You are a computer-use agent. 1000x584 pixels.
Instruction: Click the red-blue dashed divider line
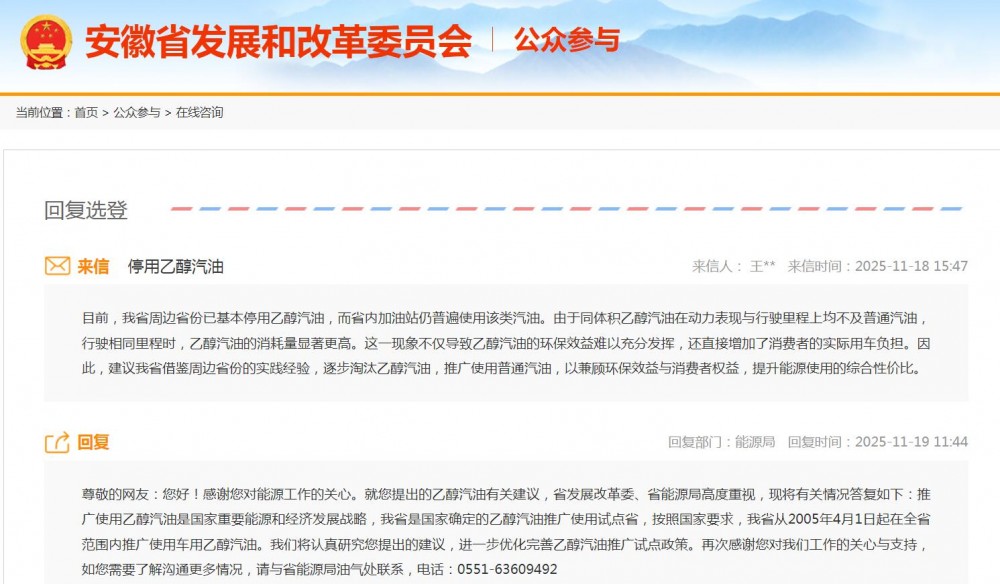pos(565,210)
